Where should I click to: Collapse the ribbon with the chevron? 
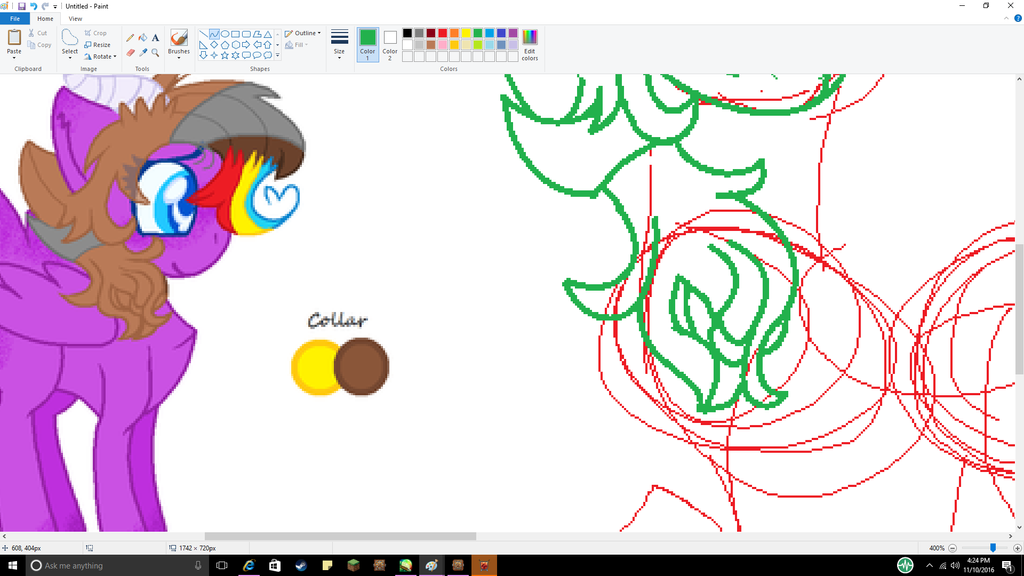(x=1006, y=18)
